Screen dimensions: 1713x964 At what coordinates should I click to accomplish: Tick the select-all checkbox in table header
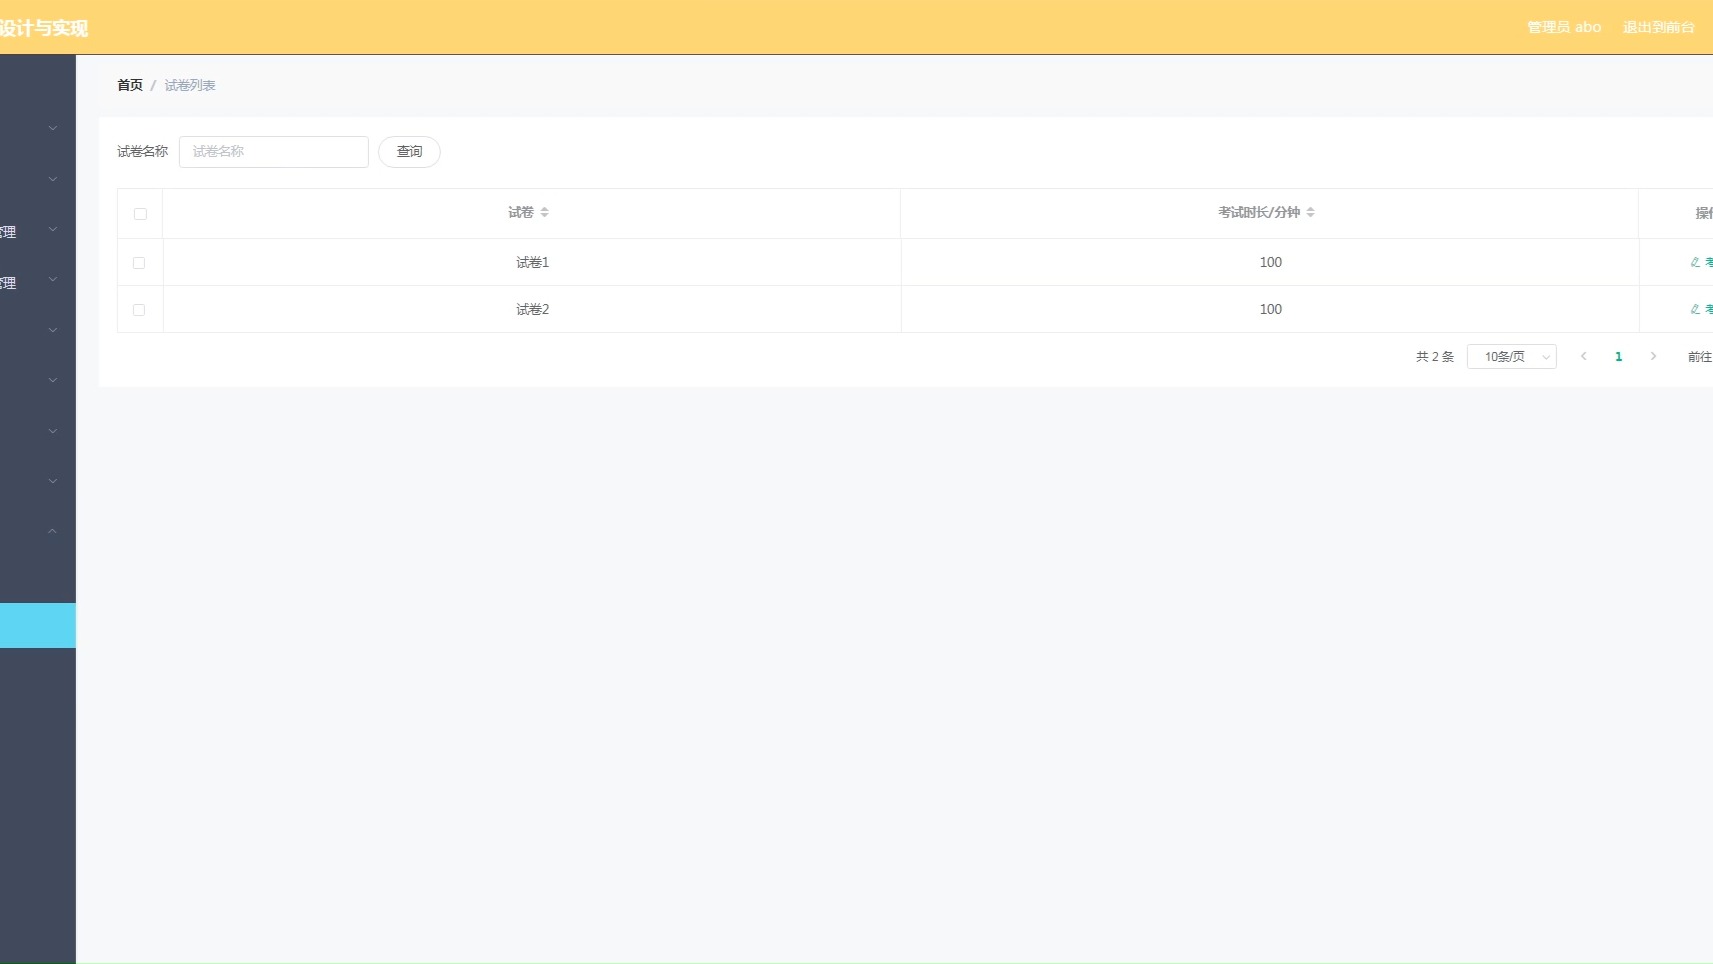pos(140,214)
